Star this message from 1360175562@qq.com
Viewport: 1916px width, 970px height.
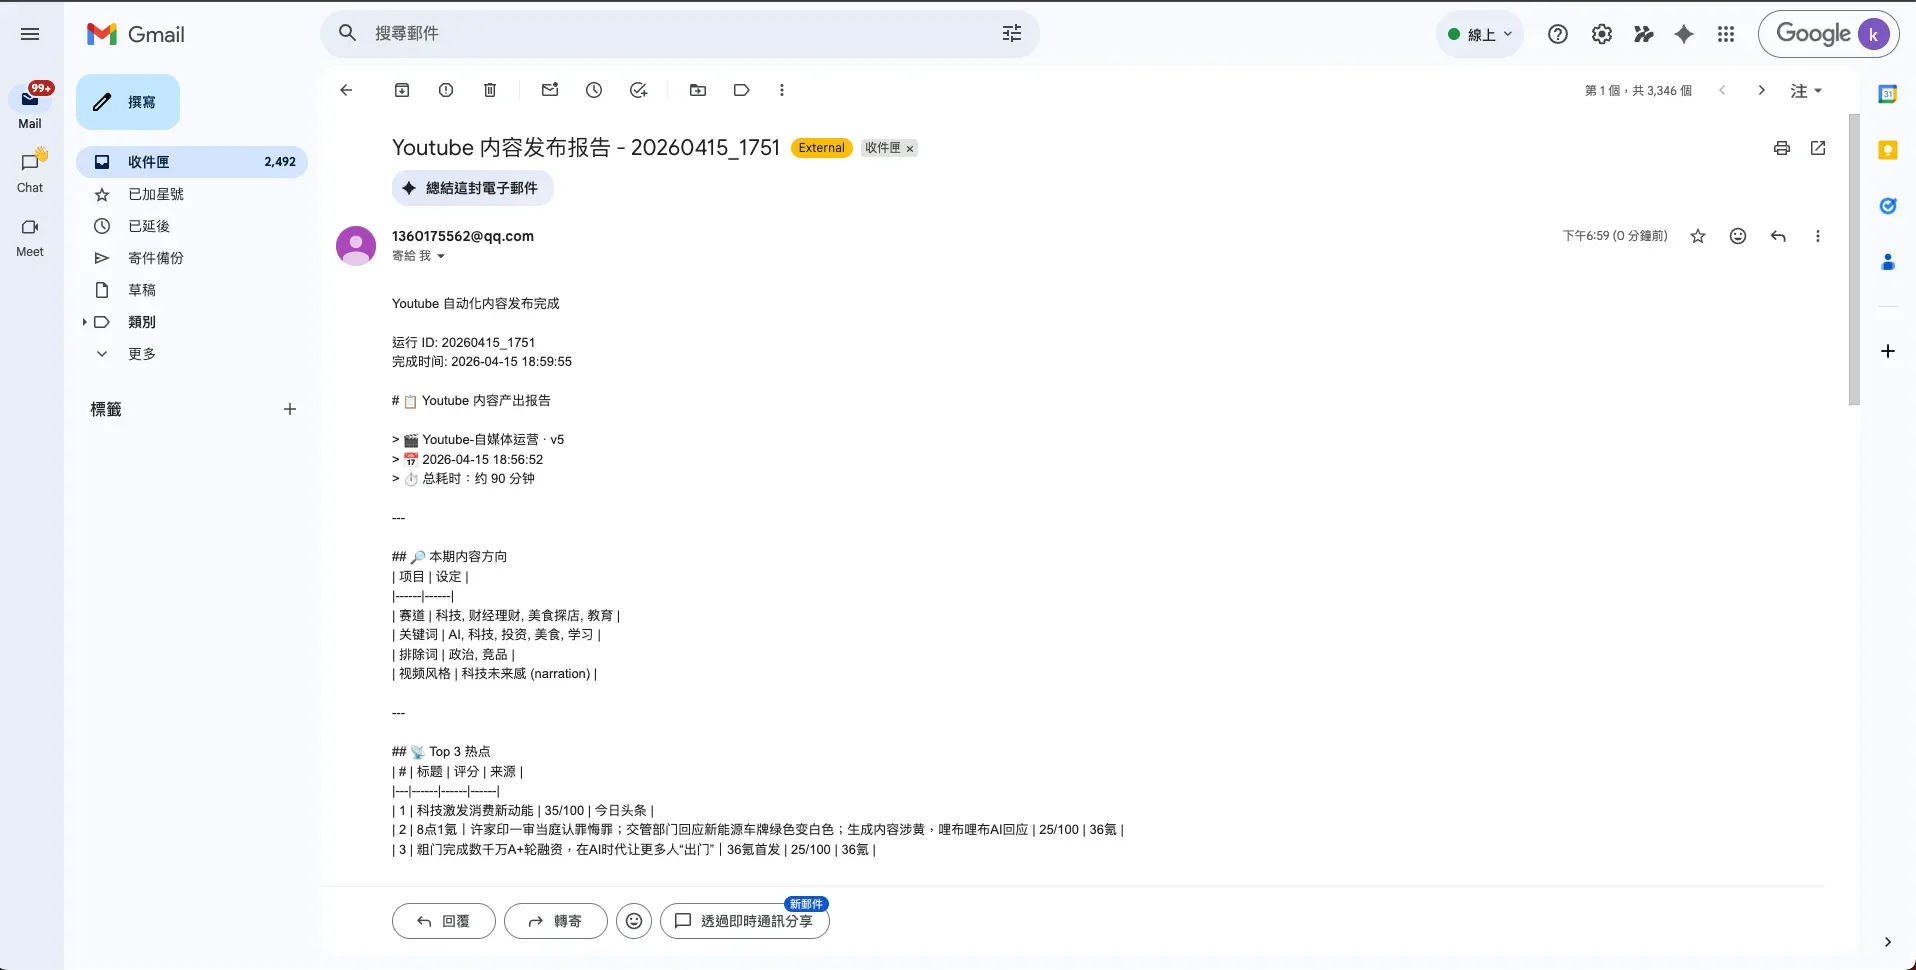click(1698, 236)
